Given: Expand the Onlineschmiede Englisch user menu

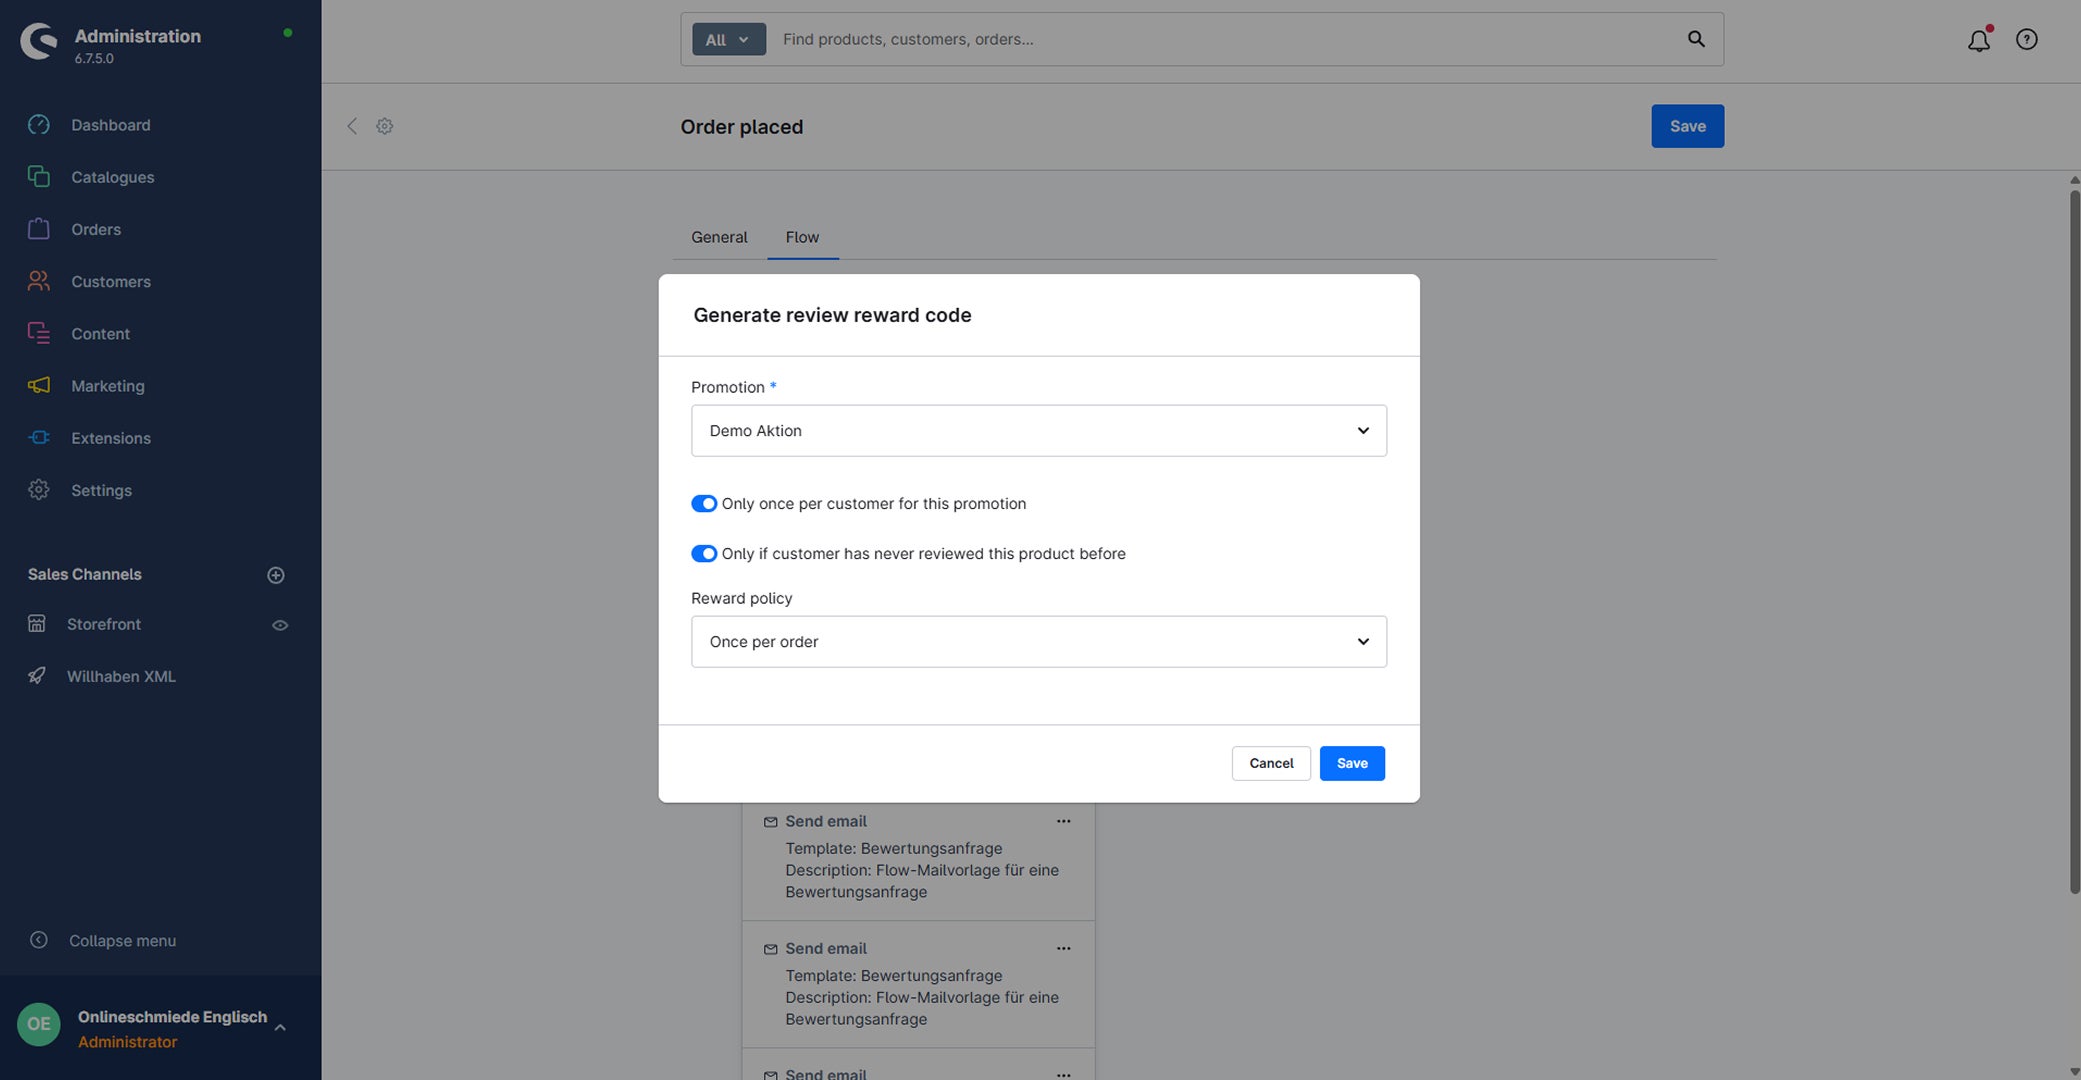Looking at the screenshot, I should [x=280, y=1028].
